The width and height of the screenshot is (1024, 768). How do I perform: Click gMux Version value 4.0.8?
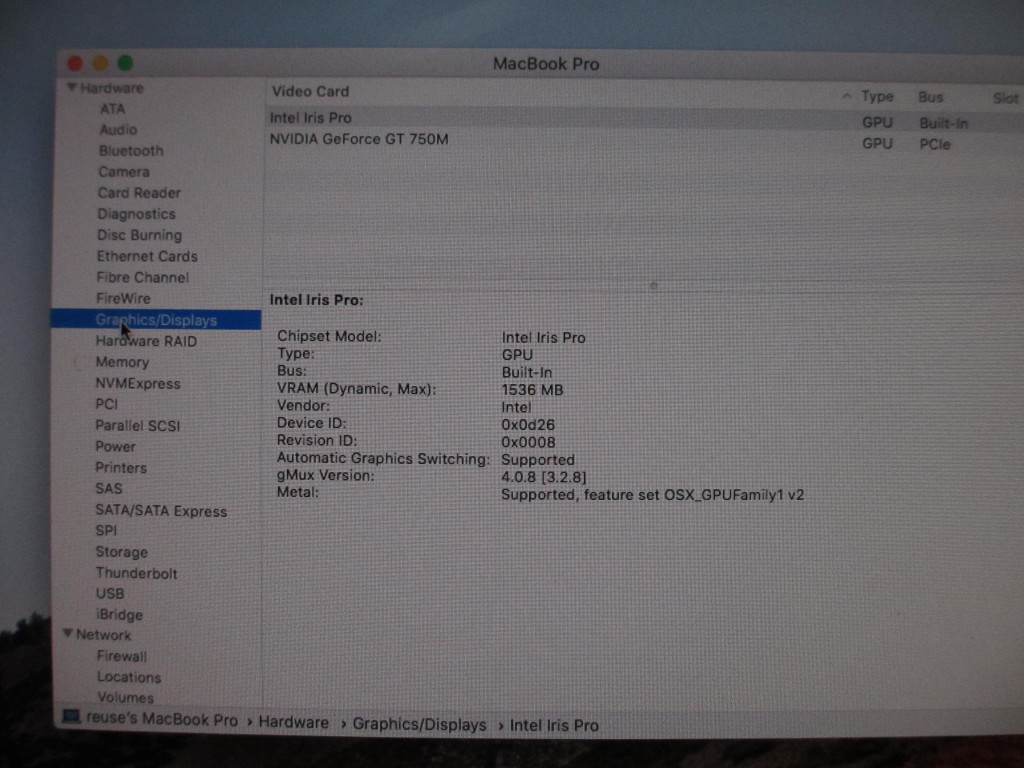543,477
